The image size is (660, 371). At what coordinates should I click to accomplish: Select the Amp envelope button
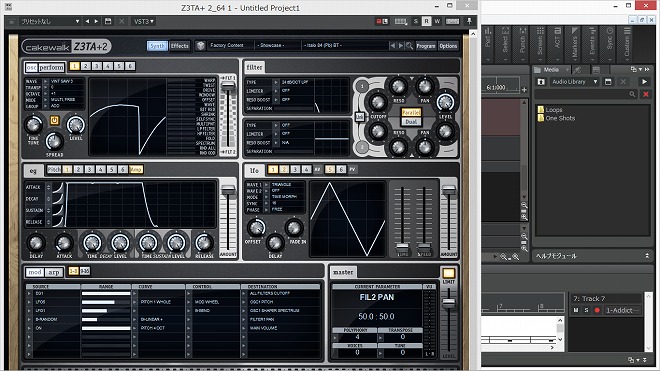pos(136,169)
